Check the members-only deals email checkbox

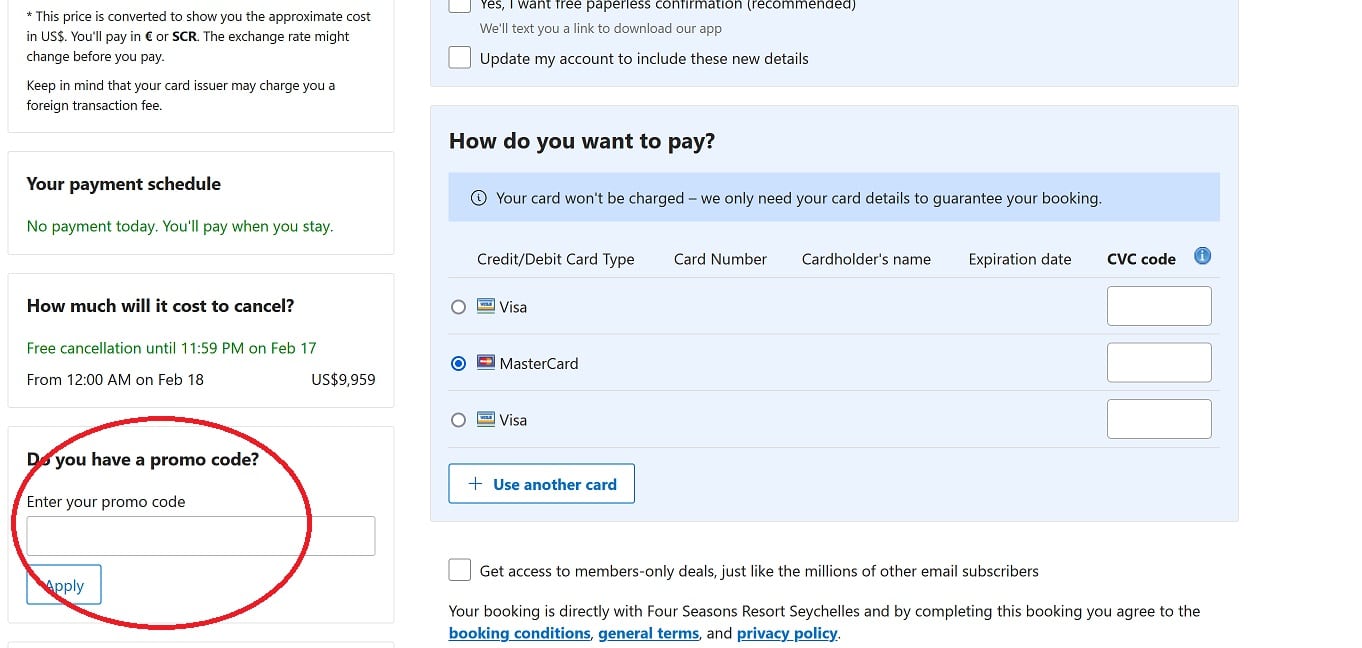459,569
